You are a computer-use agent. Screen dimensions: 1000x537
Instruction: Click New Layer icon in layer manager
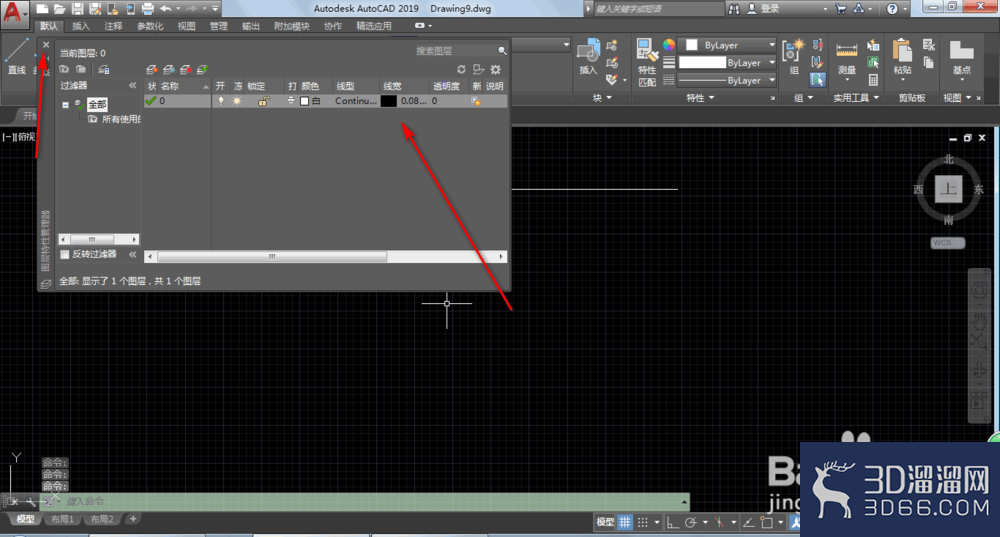(x=151, y=70)
